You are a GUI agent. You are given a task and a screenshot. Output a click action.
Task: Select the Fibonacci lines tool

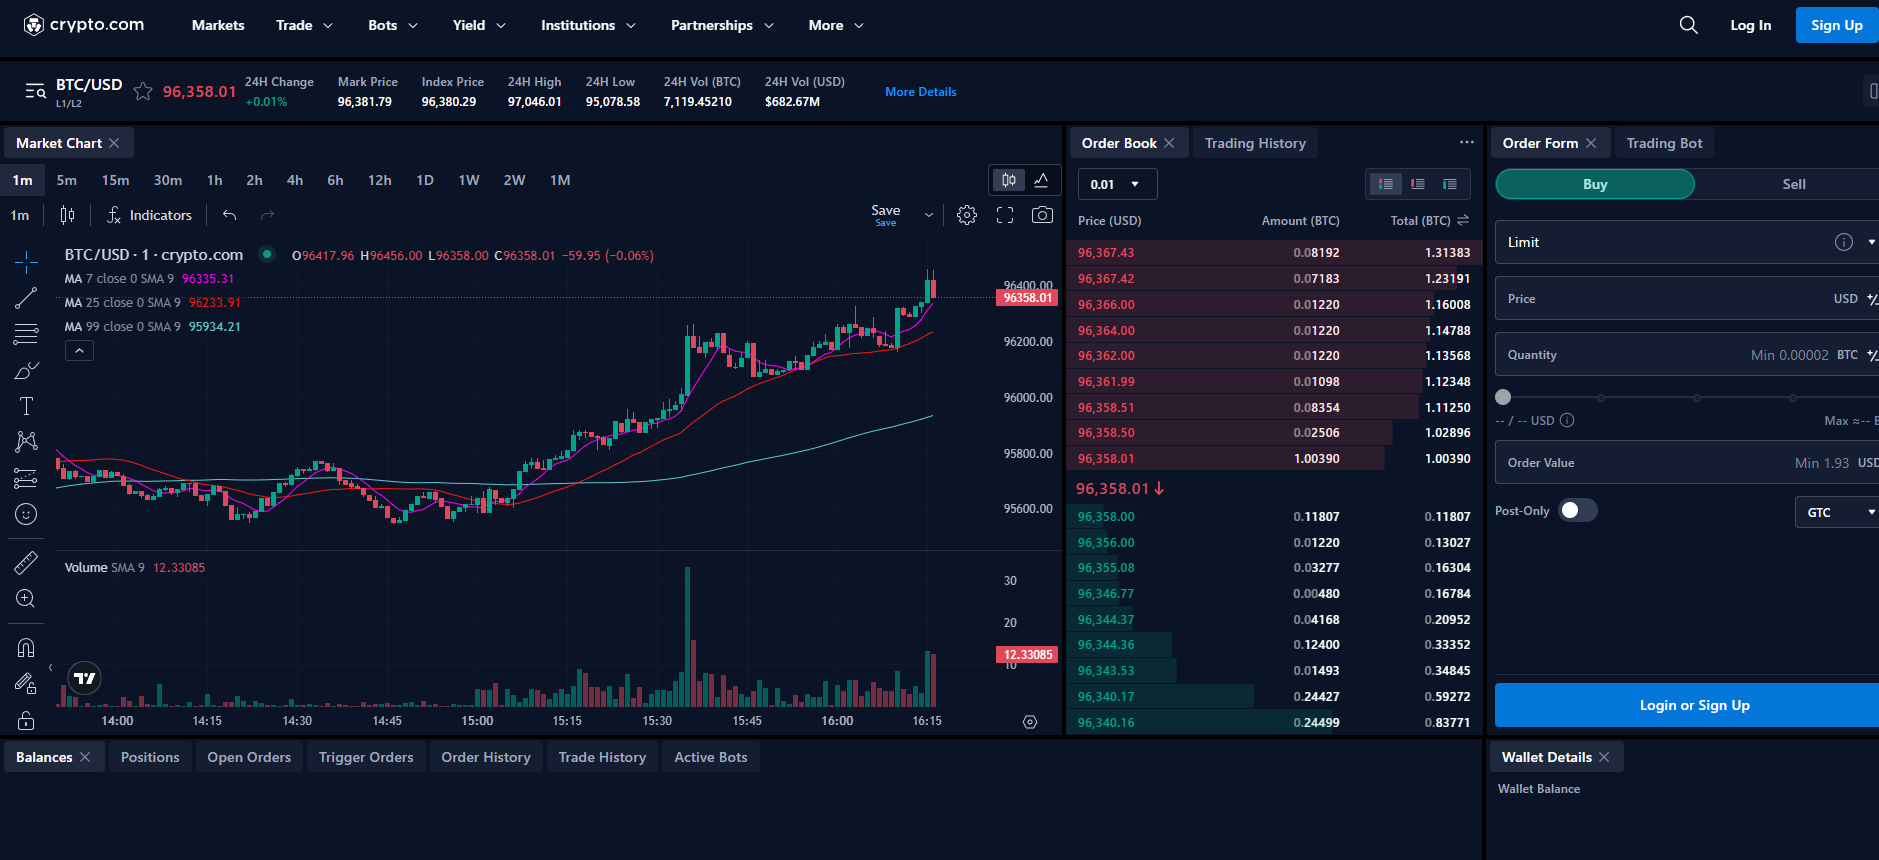26,334
